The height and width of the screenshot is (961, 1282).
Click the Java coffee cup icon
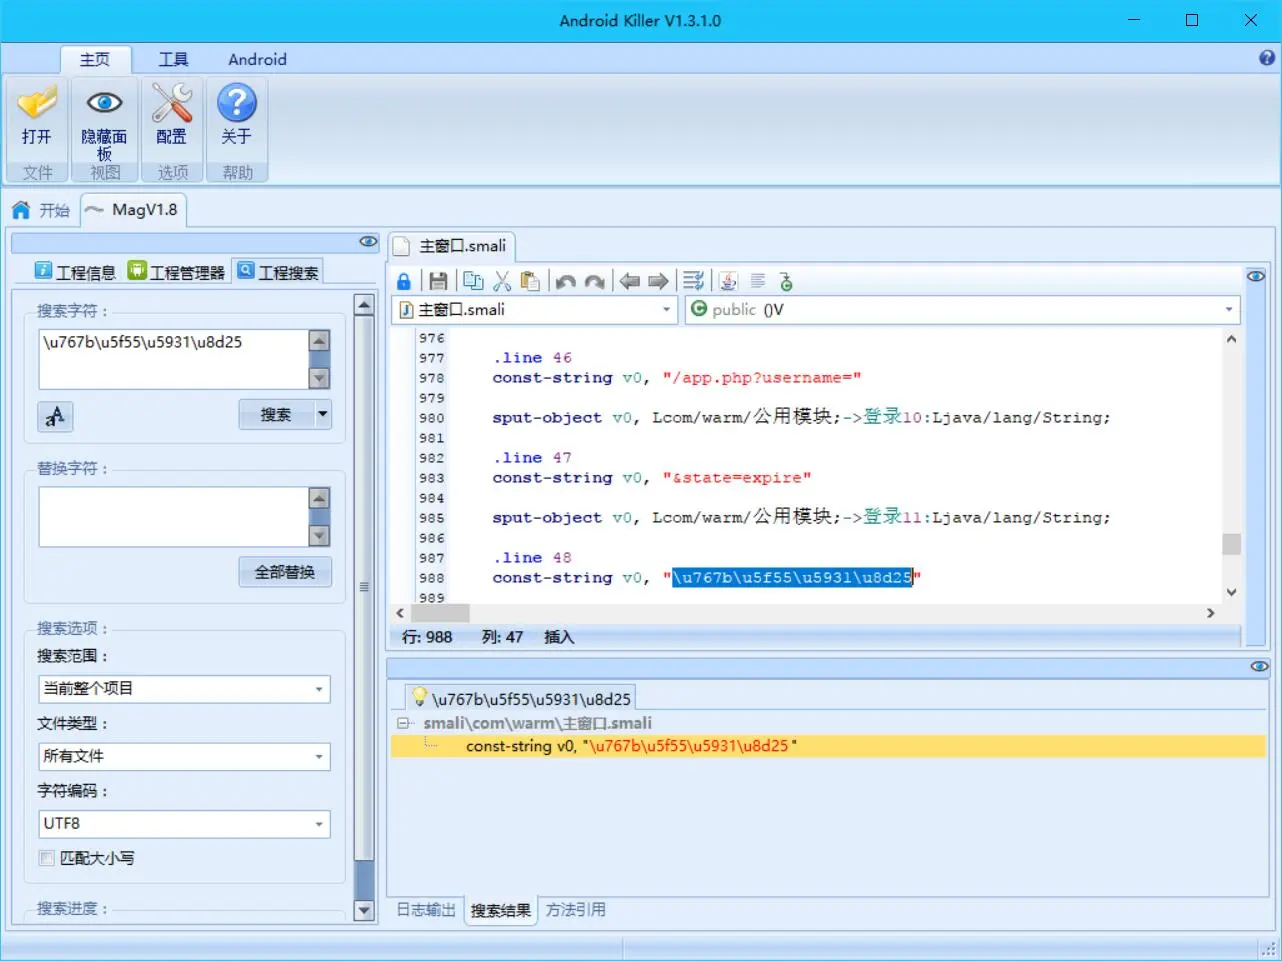729,282
